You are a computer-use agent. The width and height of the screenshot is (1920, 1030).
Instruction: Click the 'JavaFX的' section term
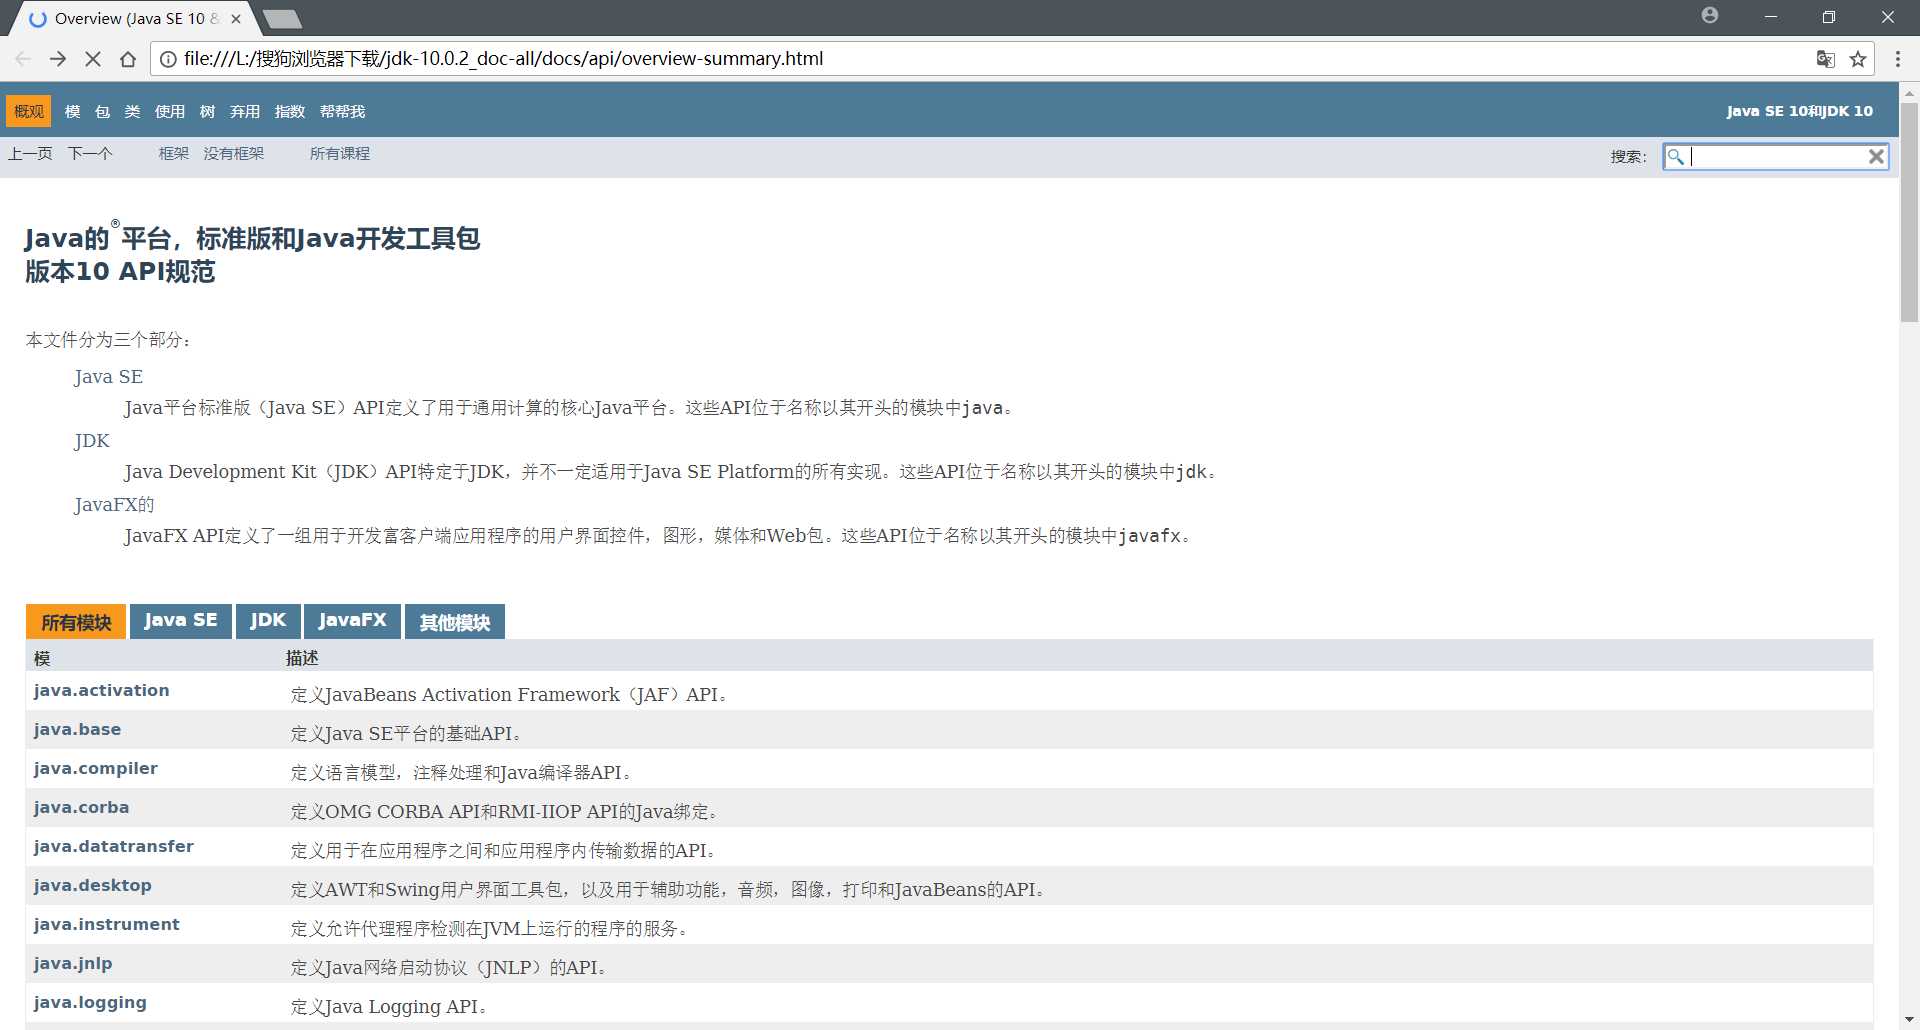pyautogui.click(x=114, y=505)
